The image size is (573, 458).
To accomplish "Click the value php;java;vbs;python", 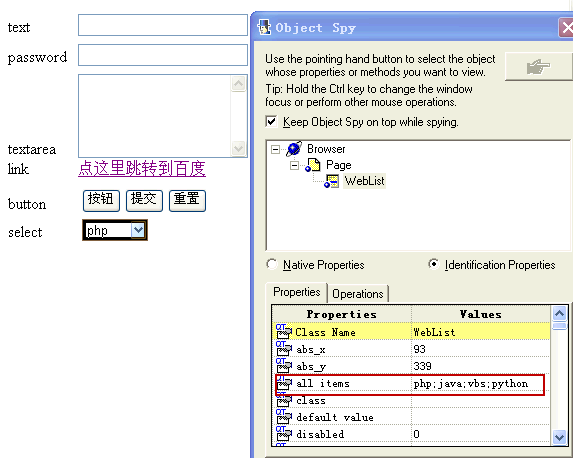I will 471,384.
